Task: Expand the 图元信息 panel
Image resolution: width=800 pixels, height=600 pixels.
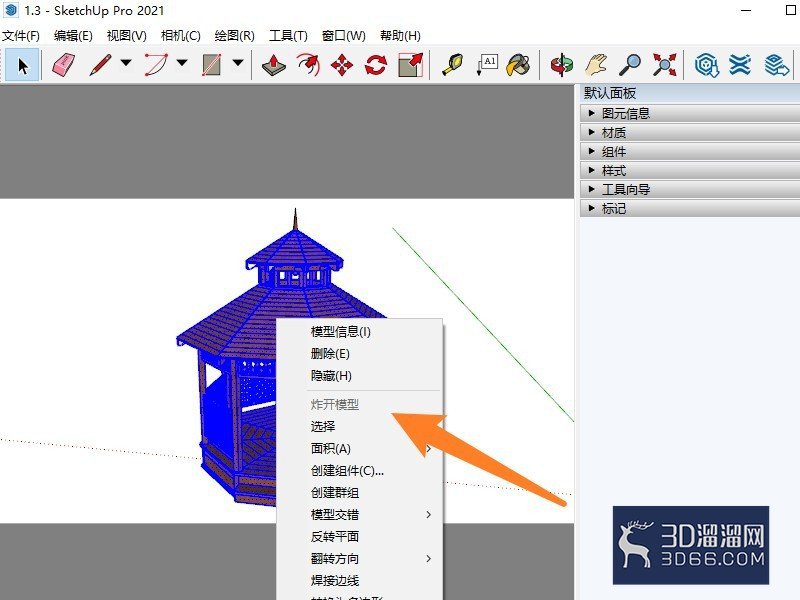Action: coord(690,113)
